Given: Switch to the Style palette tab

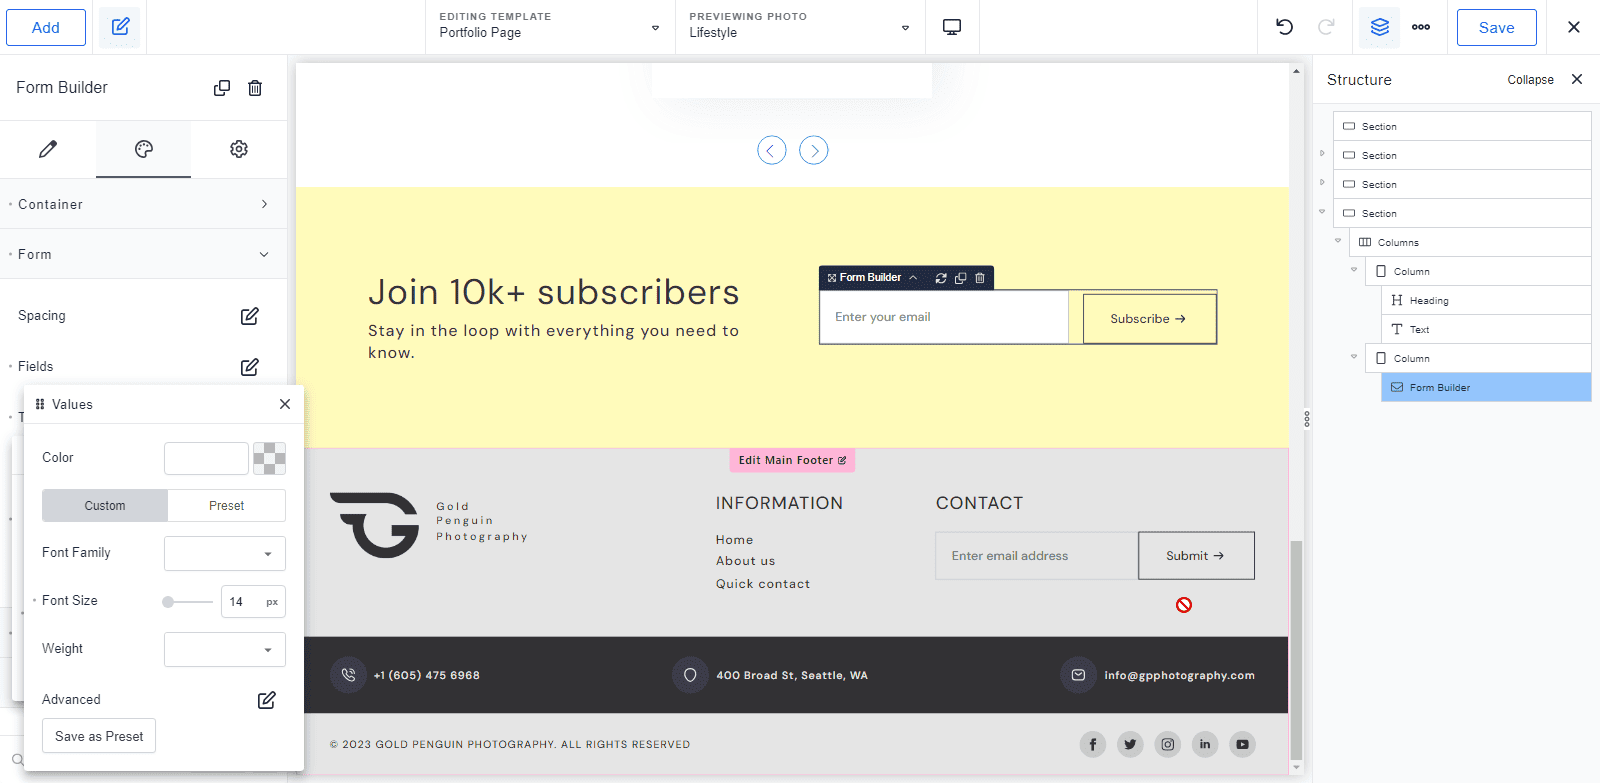Looking at the screenshot, I should pyautogui.click(x=143, y=149).
